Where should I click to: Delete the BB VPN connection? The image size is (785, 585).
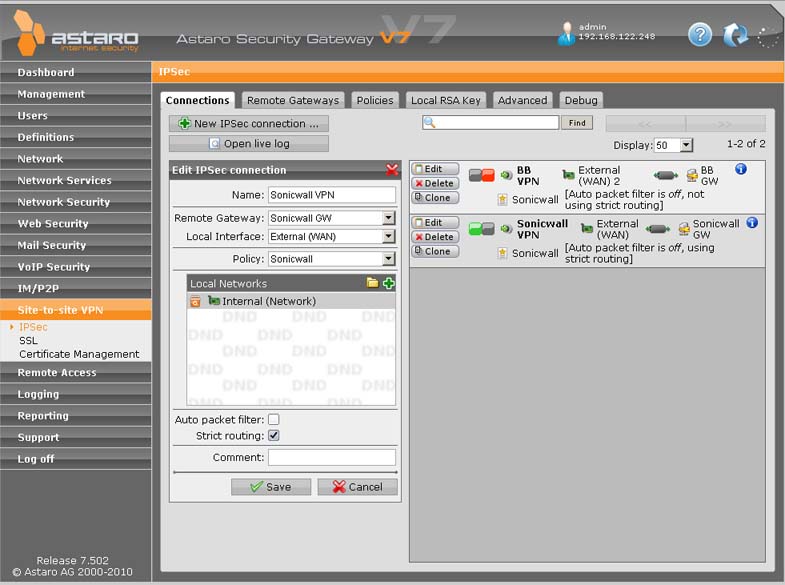tap(435, 183)
